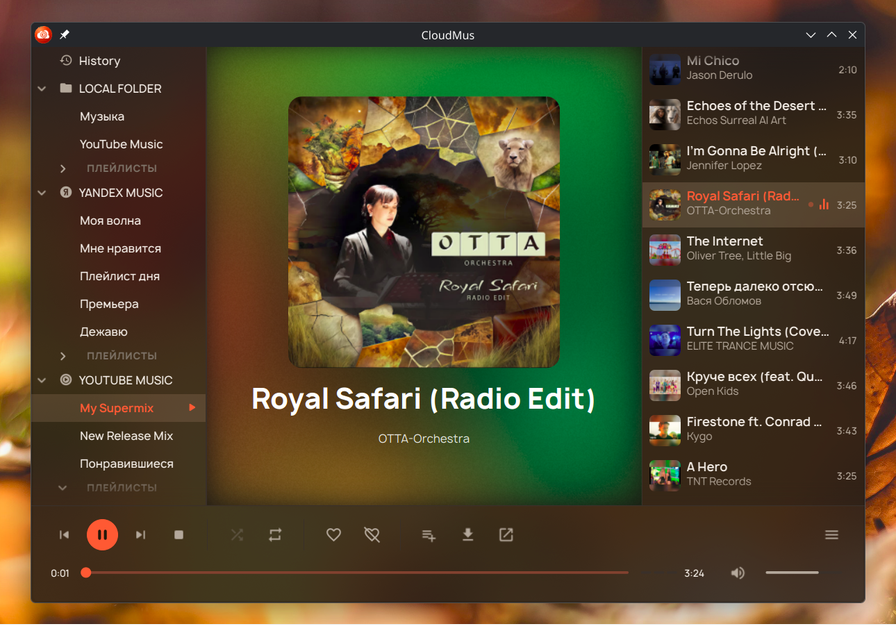Screen dimensions: 896x625
Task: Click the play arrow next to My Supermix
Action: click(x=193, y=408)
